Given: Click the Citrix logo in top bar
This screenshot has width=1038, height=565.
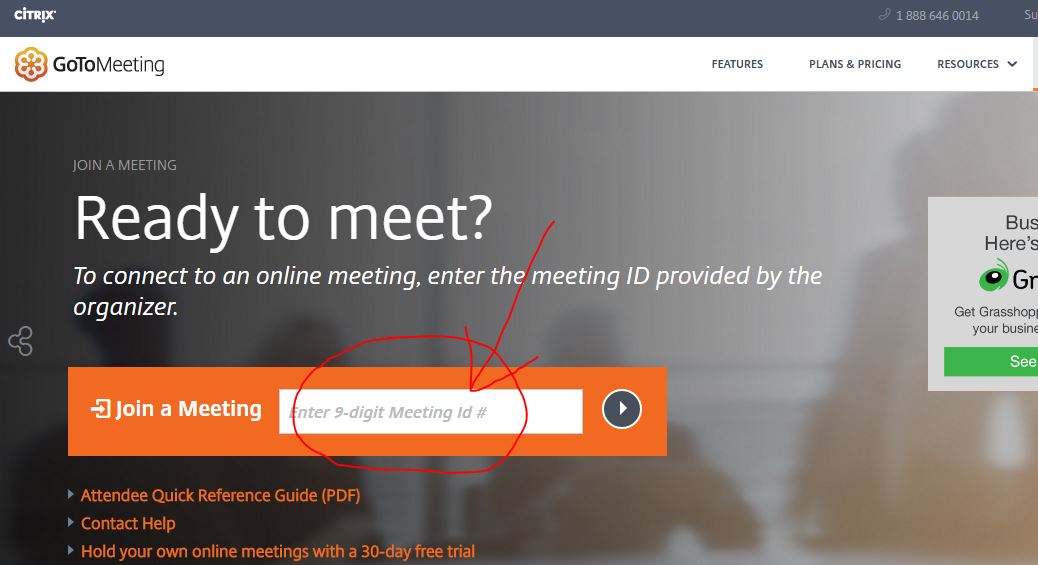Looking at the screenshot, I should [35, 15].
